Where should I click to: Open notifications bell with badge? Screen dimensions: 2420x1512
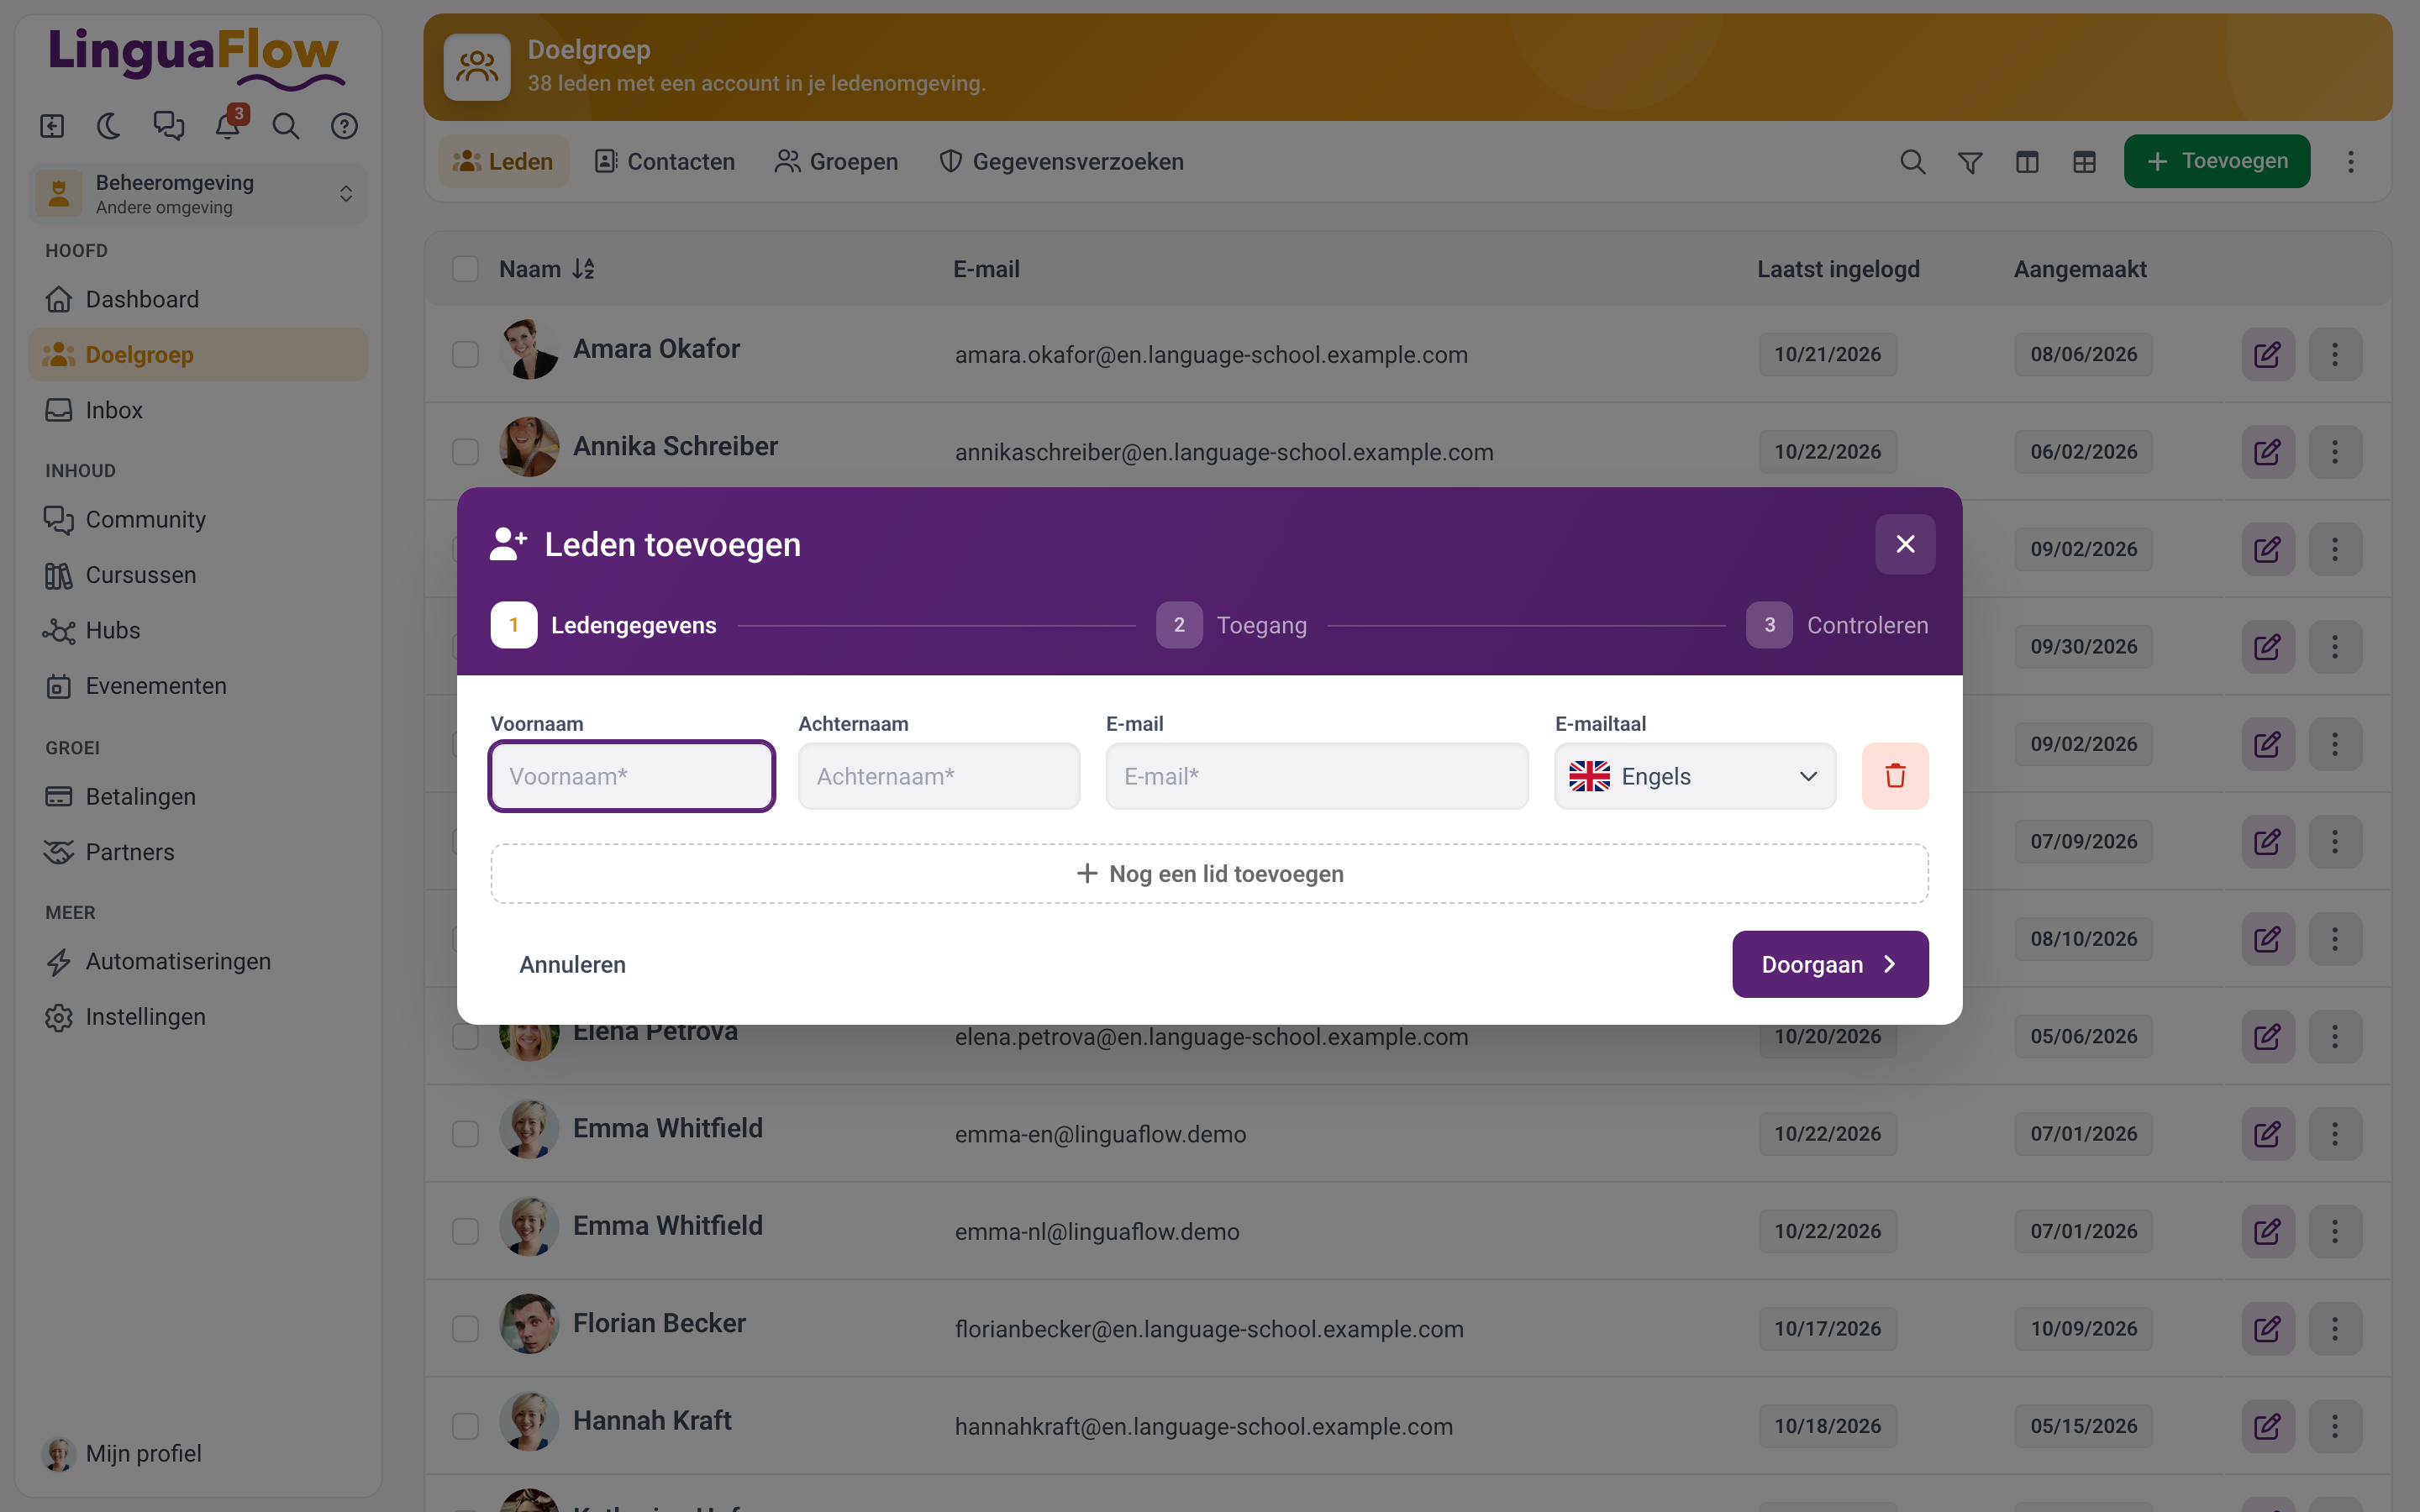coord(228,126)
